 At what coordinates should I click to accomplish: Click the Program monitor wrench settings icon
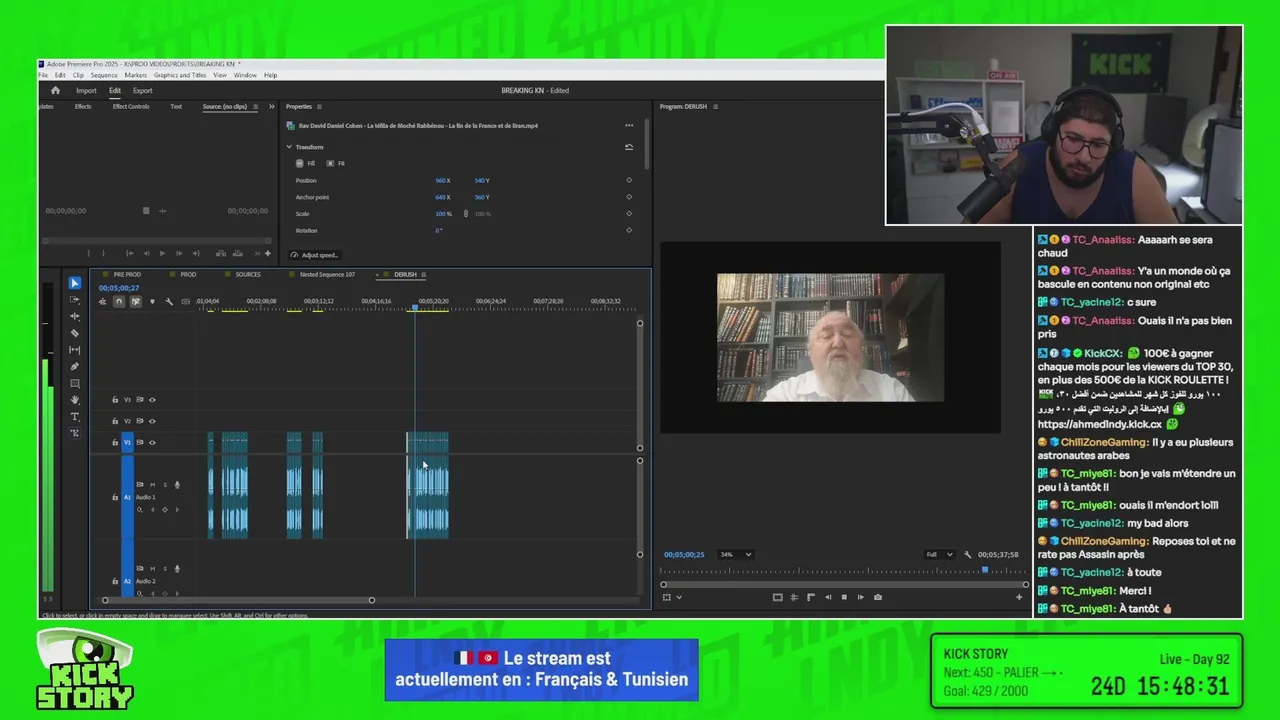tap(967, 555)
